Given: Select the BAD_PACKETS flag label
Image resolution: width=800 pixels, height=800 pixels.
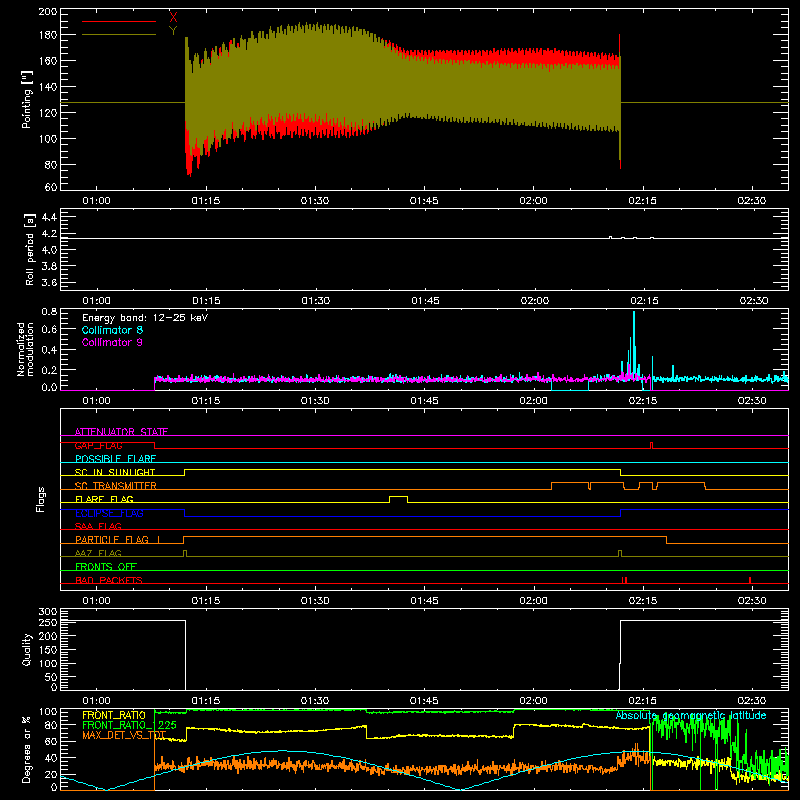Looking at the screenshot, I should click(109, 580).
